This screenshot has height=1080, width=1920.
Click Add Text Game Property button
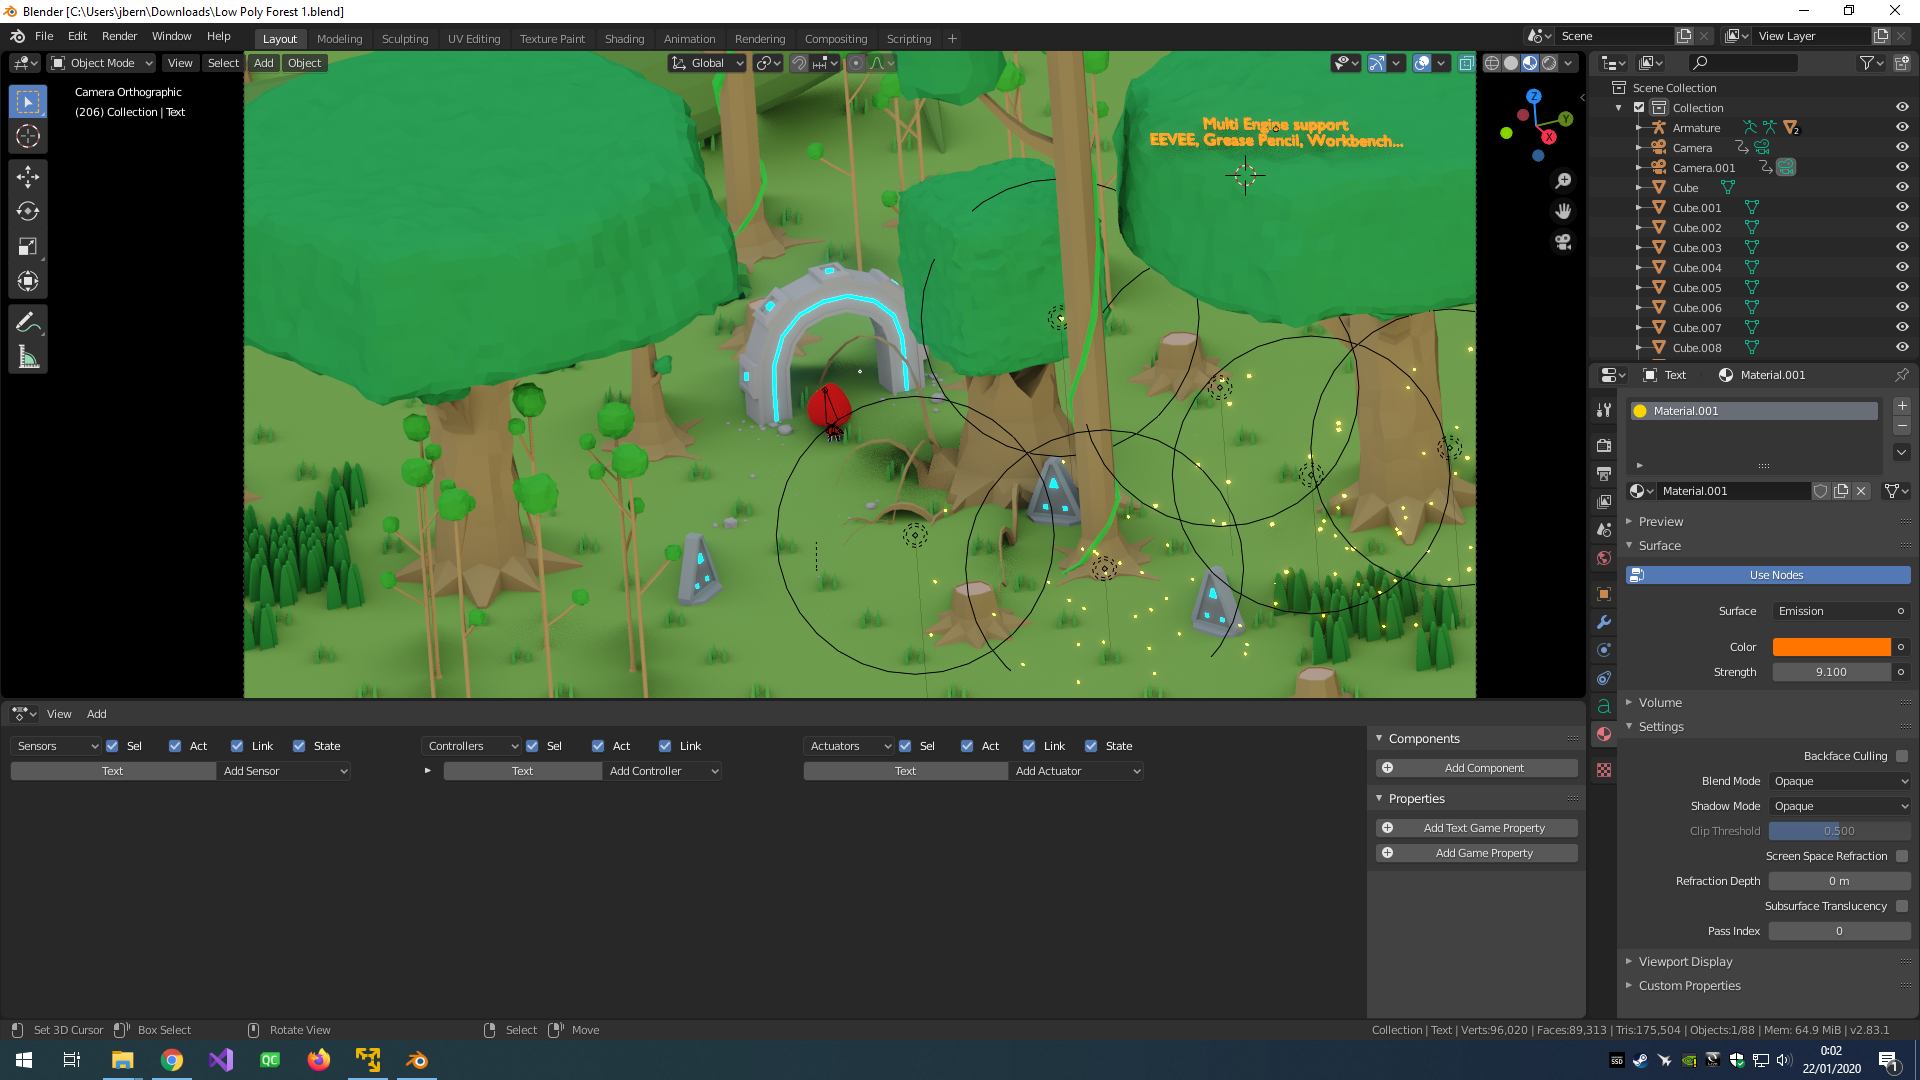click(1477, 828)
